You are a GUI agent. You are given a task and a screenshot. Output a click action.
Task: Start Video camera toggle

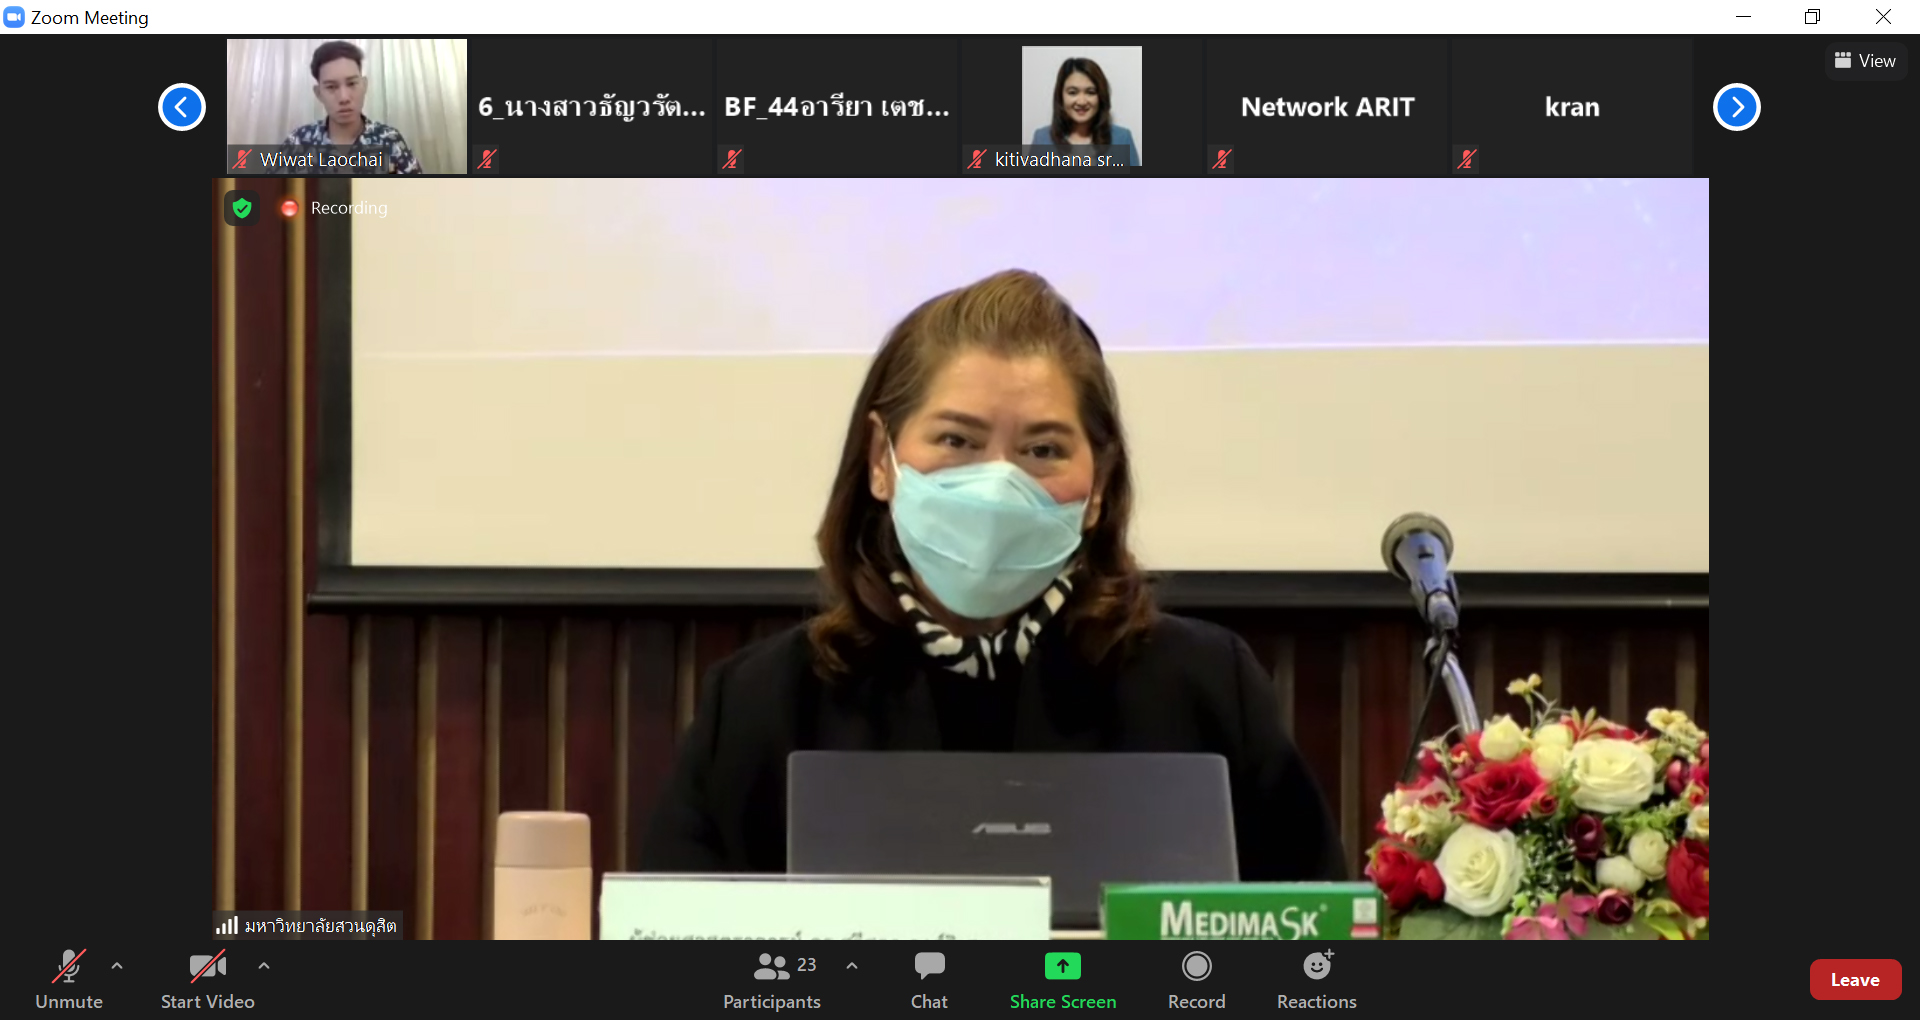tap(207, 980)
